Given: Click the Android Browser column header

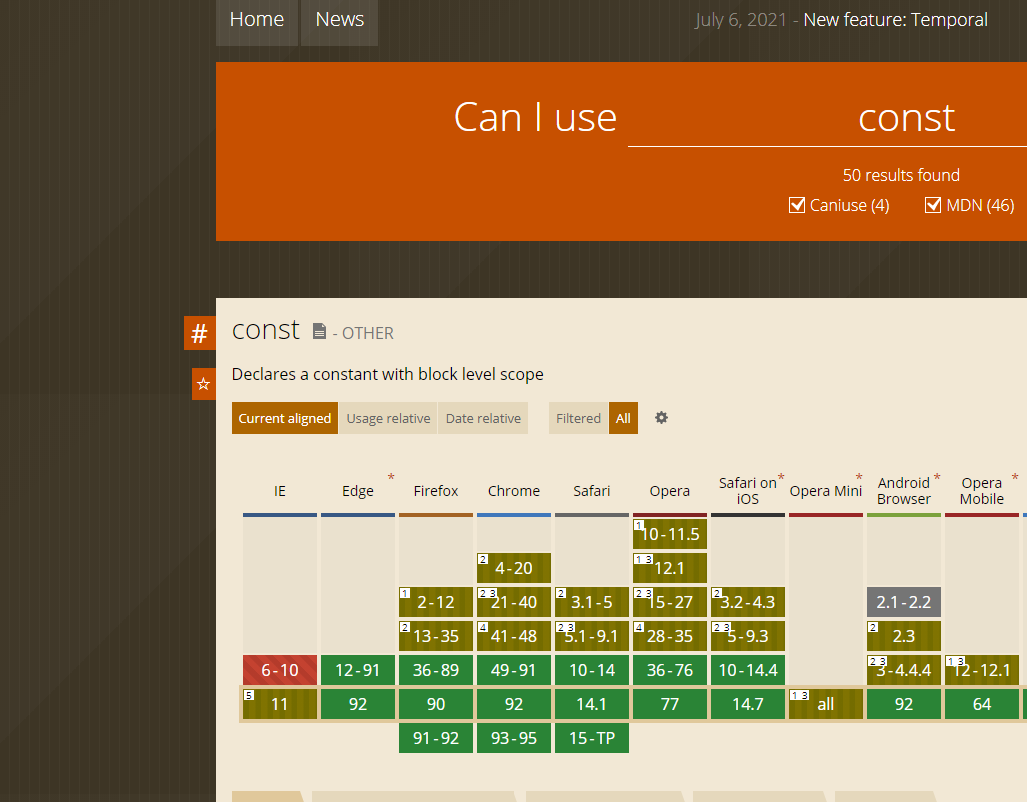Looking at the screenshot, I should tap(904, 491).
